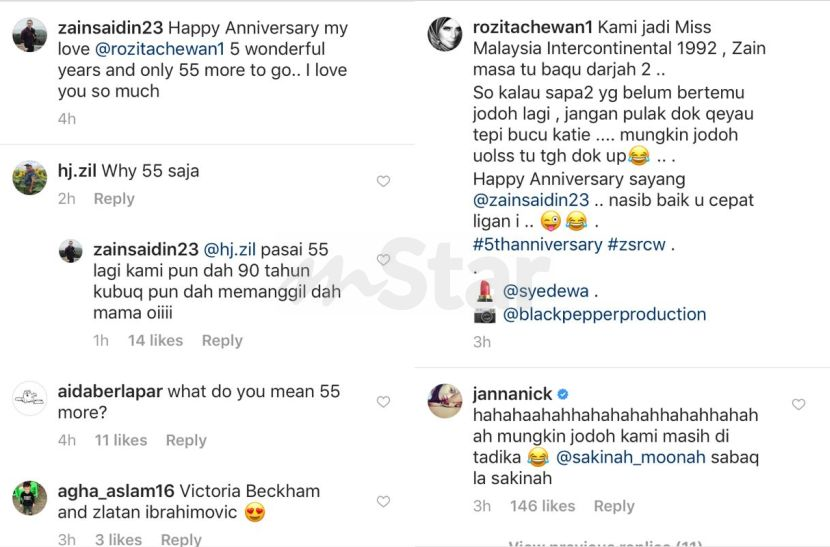The height and width of the screenshot is (547, 830).
Task: Open the @sakinah_moonah mention
Action: click(x=631, y=457)
